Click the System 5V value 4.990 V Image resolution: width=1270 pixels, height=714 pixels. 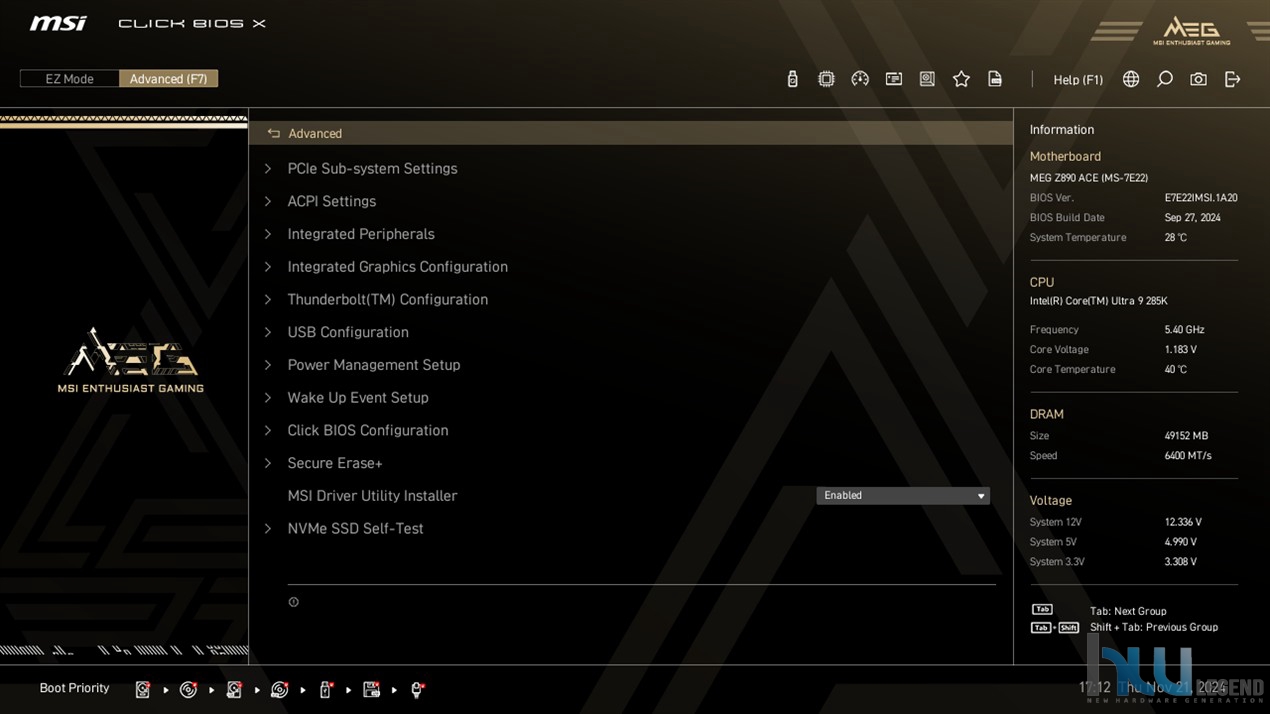pos(1180,542)
